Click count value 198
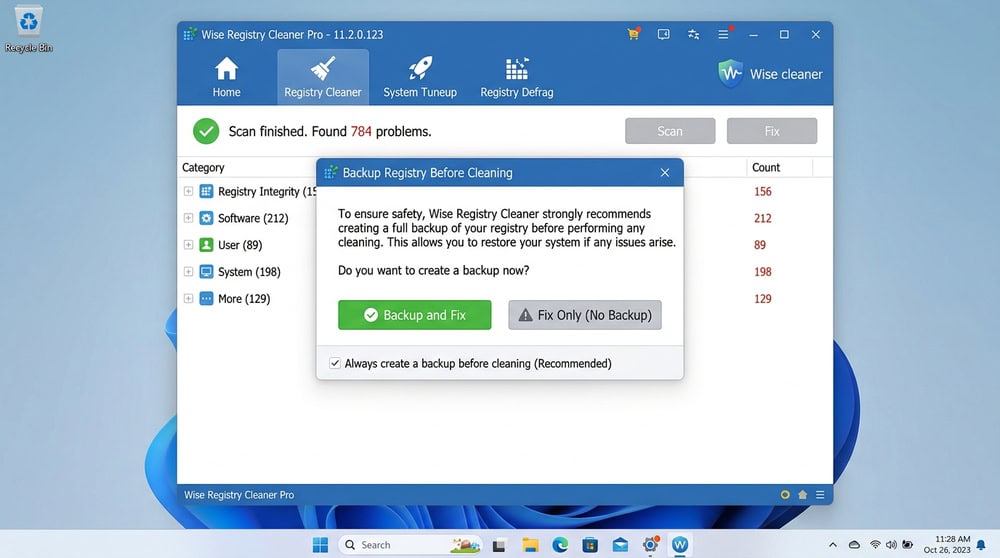The image size is (1000, 558). point(763,272)
